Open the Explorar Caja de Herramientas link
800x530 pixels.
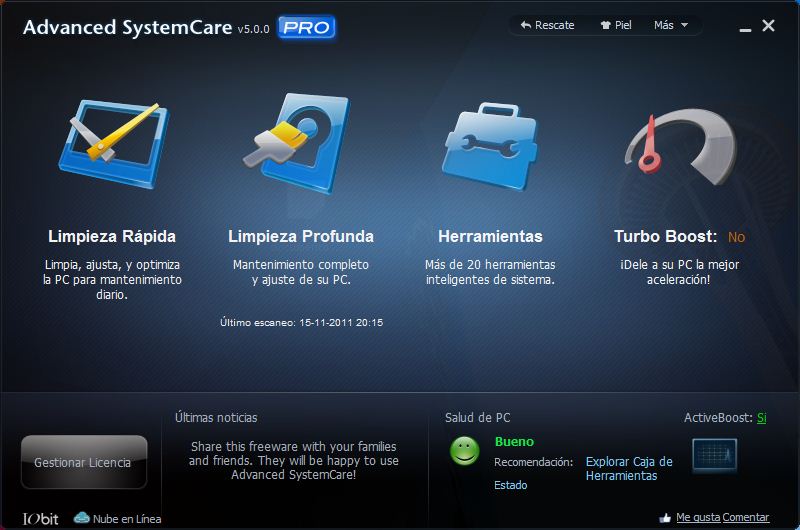[629, 469]
